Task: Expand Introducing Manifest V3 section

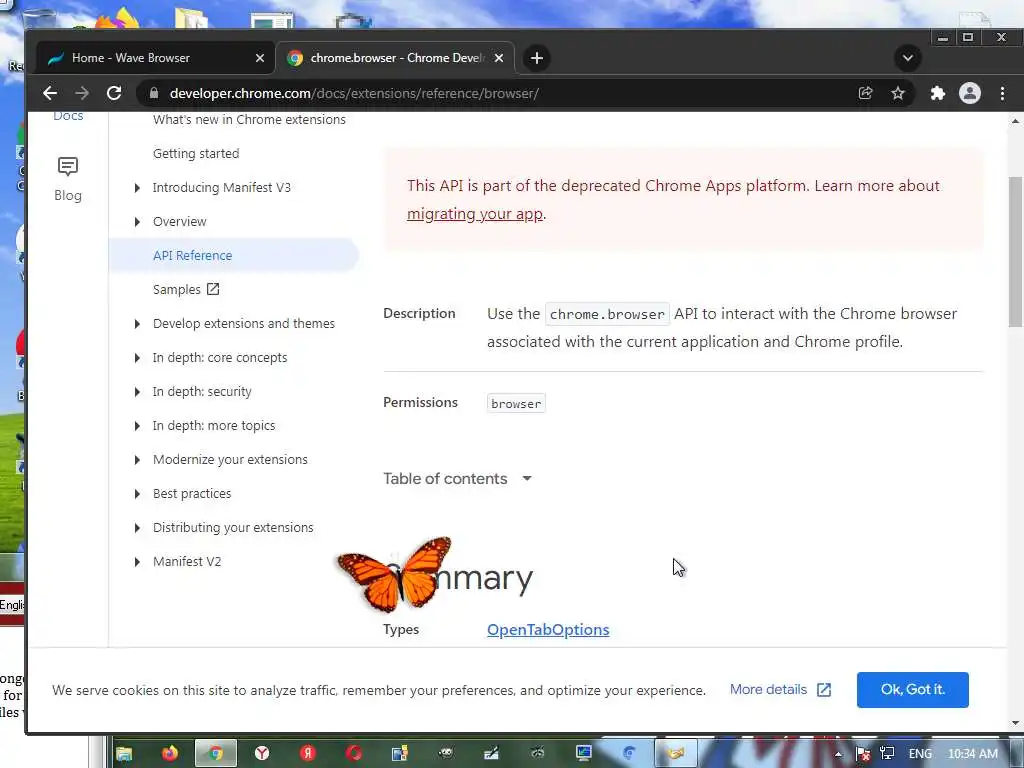Action: pos(137,188)
